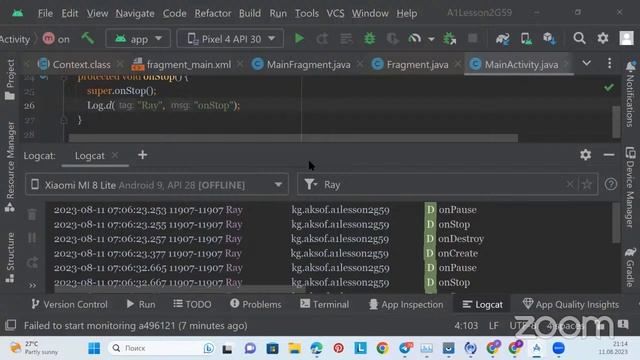Open the Structure side panel
The image size is (640, 360).
[10, 258]
